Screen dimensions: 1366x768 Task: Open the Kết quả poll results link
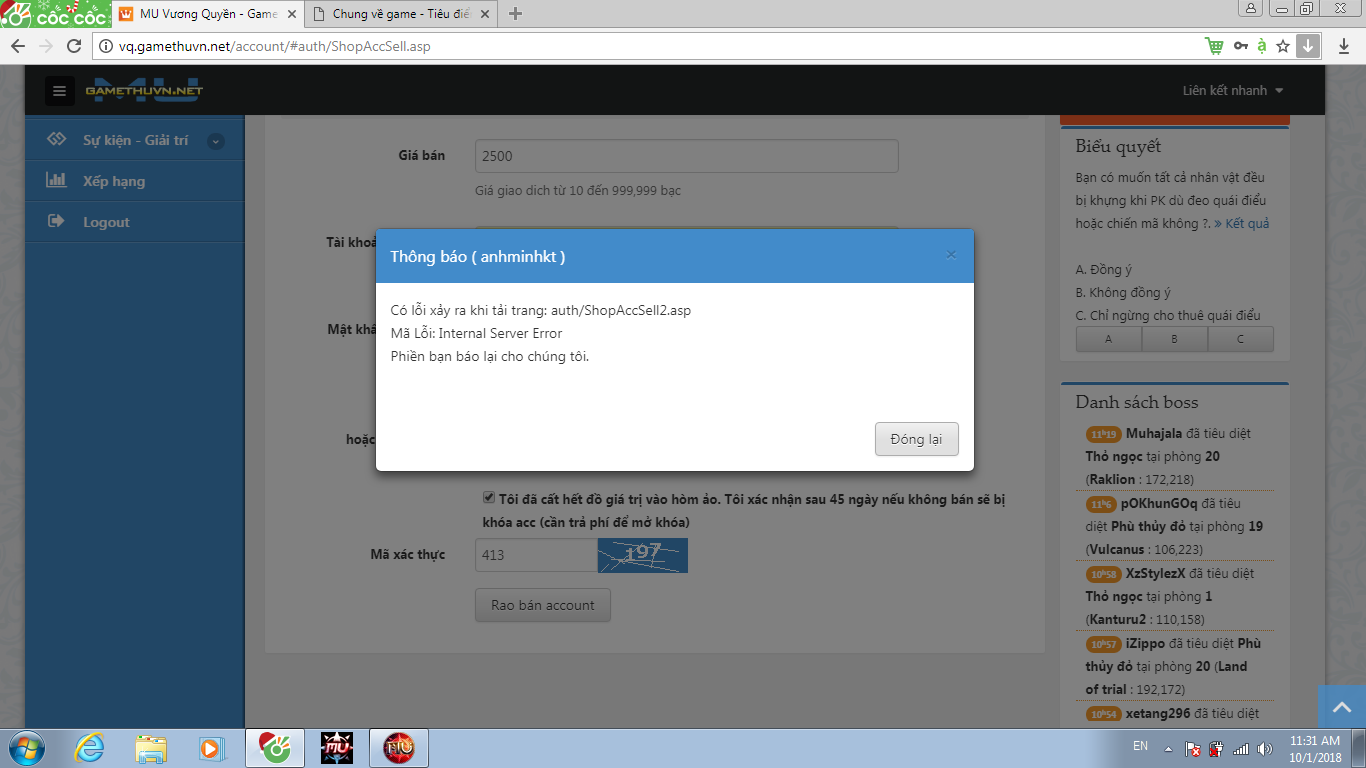[x=1246, y=224]
